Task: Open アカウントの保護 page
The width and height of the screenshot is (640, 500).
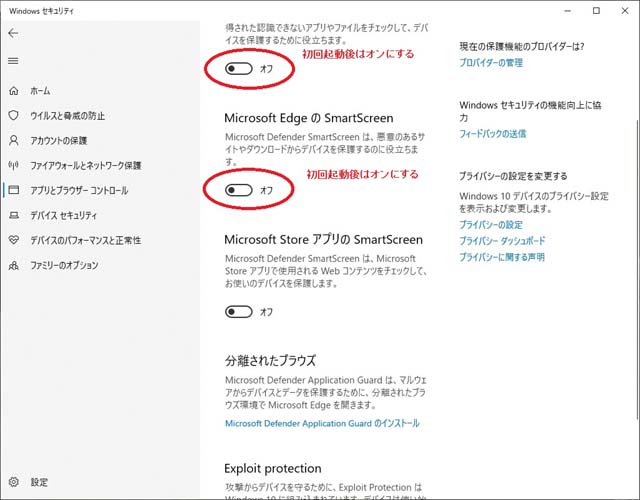Action: click(58, 141)
